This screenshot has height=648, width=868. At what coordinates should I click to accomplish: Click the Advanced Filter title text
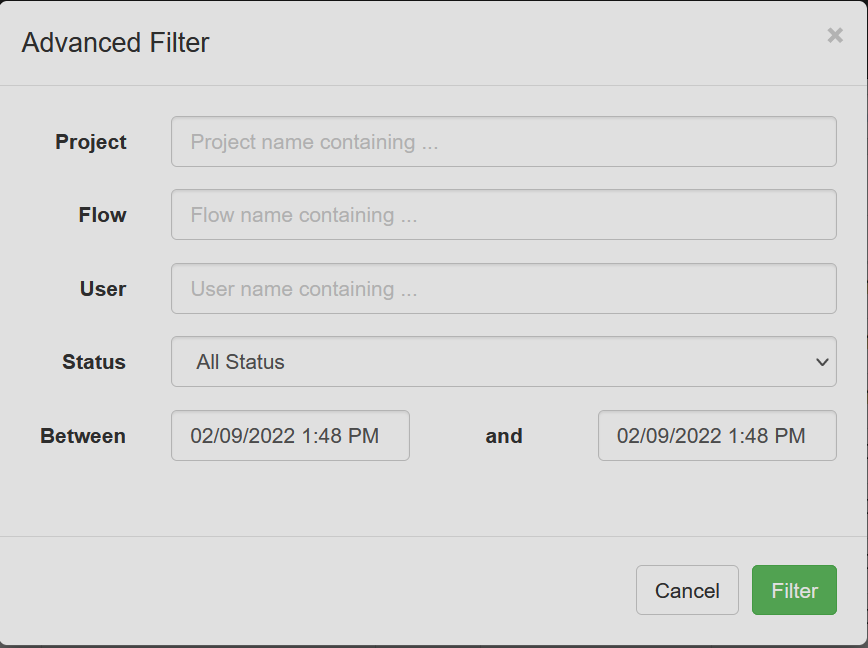(x=115, y=43)
